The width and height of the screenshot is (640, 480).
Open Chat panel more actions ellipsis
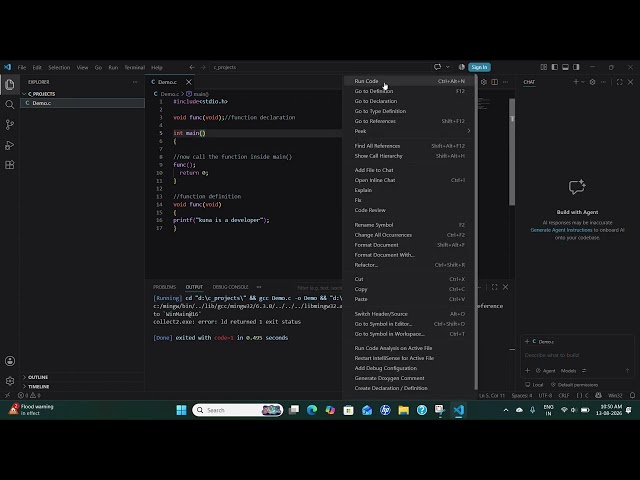pos(603,82)
